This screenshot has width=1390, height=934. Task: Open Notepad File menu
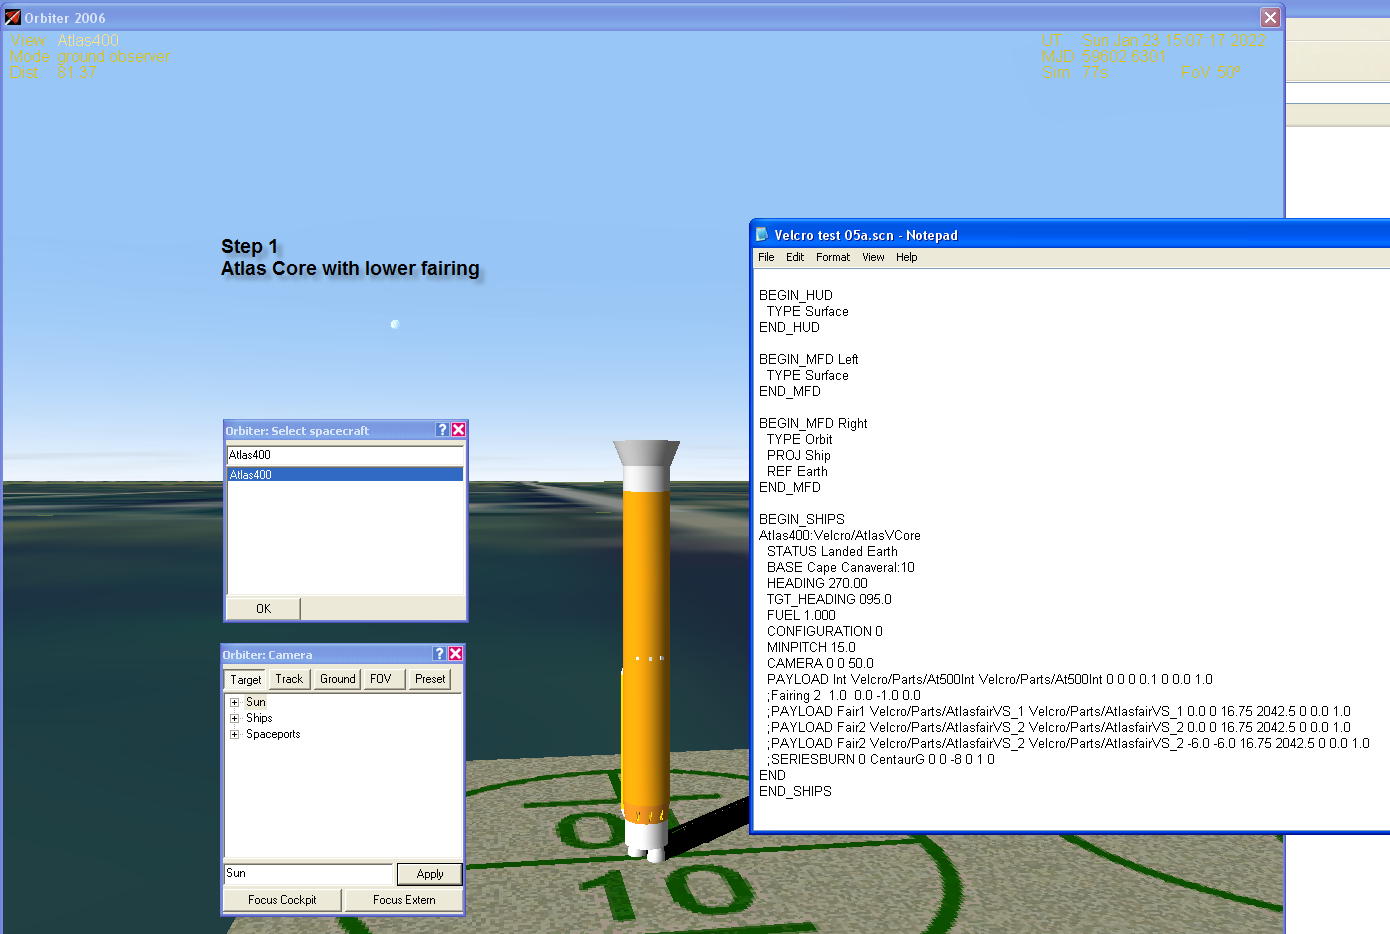pyautogui.click(x=766, y=257)
